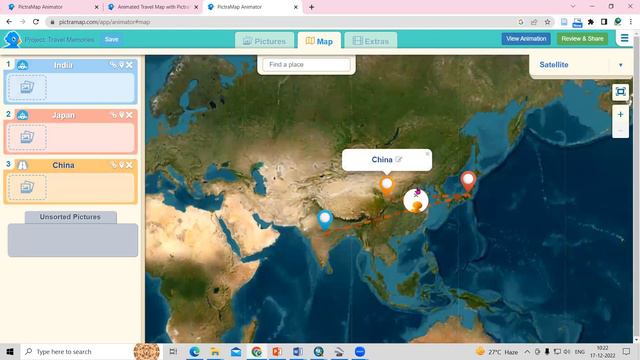Open the Unsorted Pictures tab
This screenshot has height=360, width=640.
70,217
